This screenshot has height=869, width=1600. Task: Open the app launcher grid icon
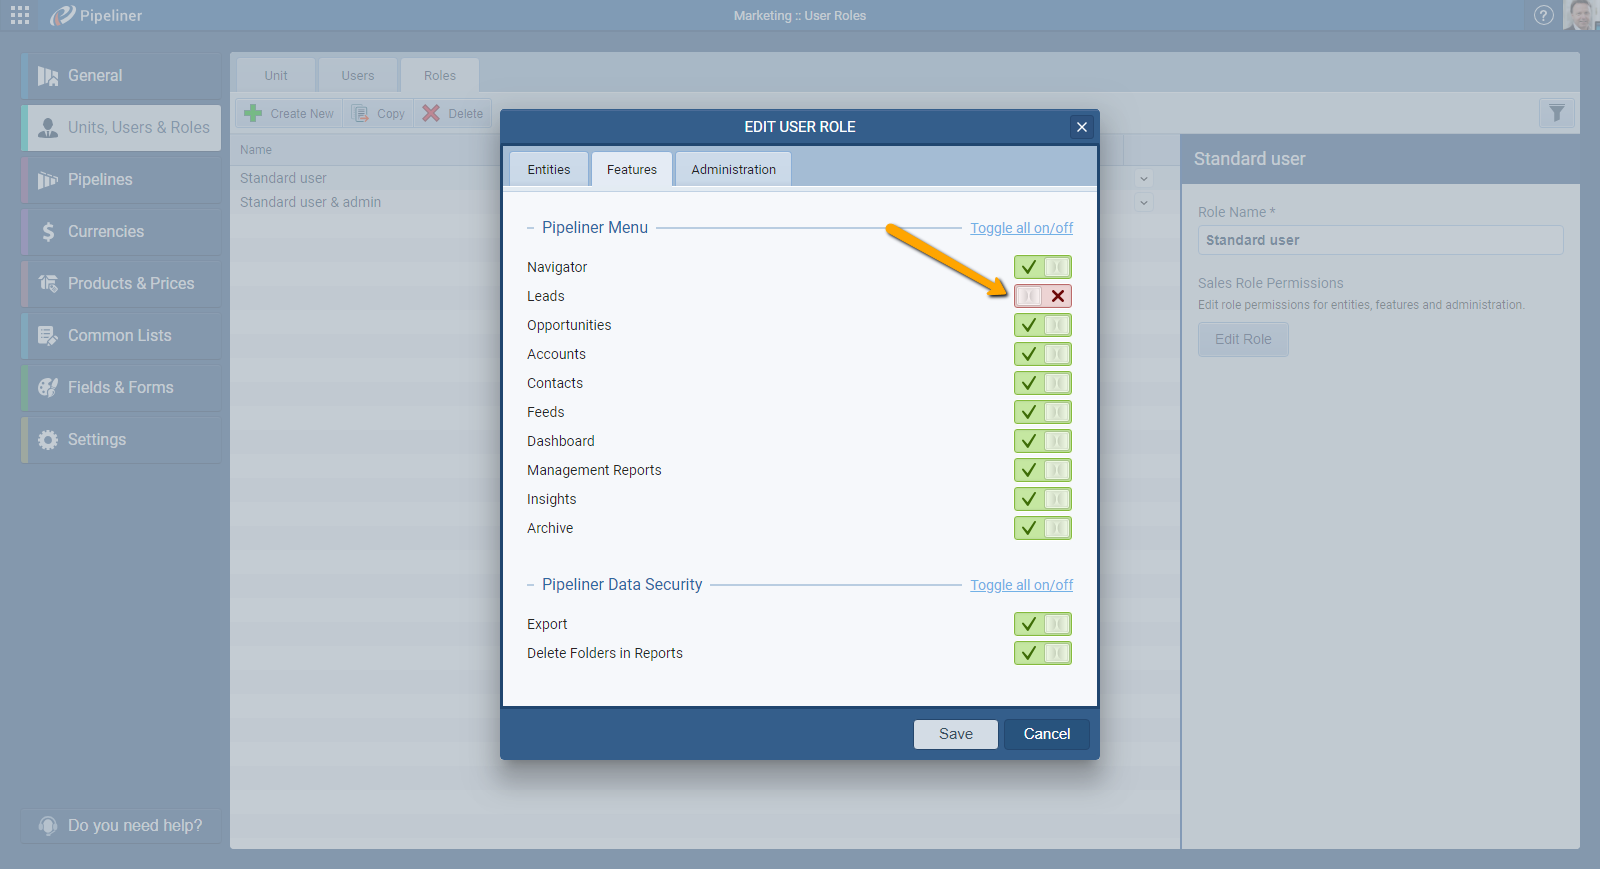[20, 15]
